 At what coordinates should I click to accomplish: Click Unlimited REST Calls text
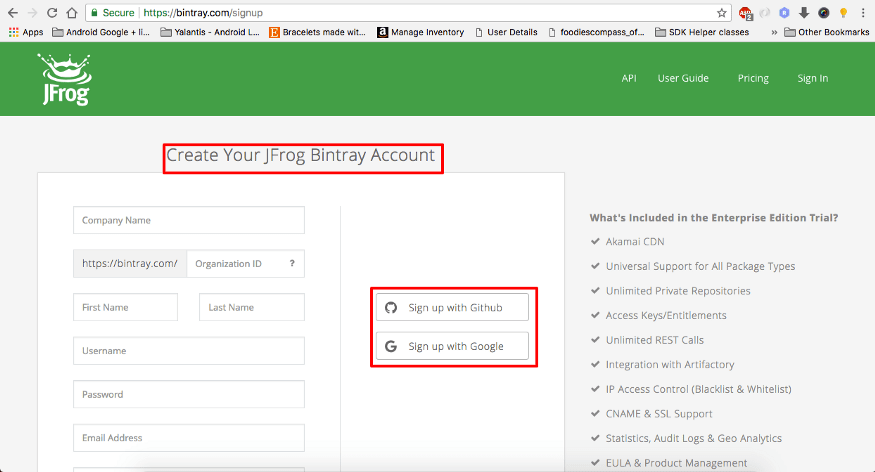pos(655,340)
